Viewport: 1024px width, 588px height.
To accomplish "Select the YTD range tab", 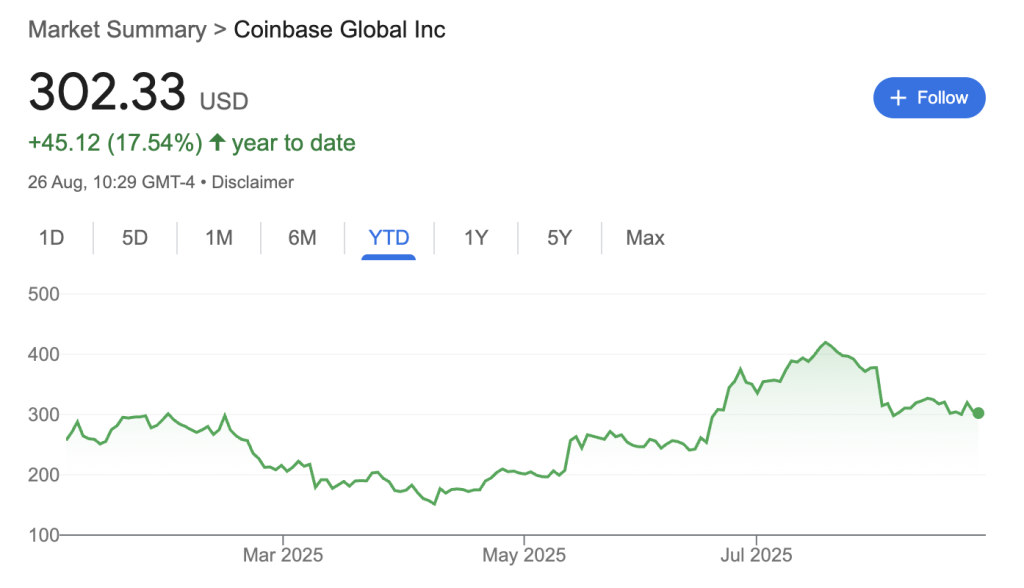I will 389,238.
